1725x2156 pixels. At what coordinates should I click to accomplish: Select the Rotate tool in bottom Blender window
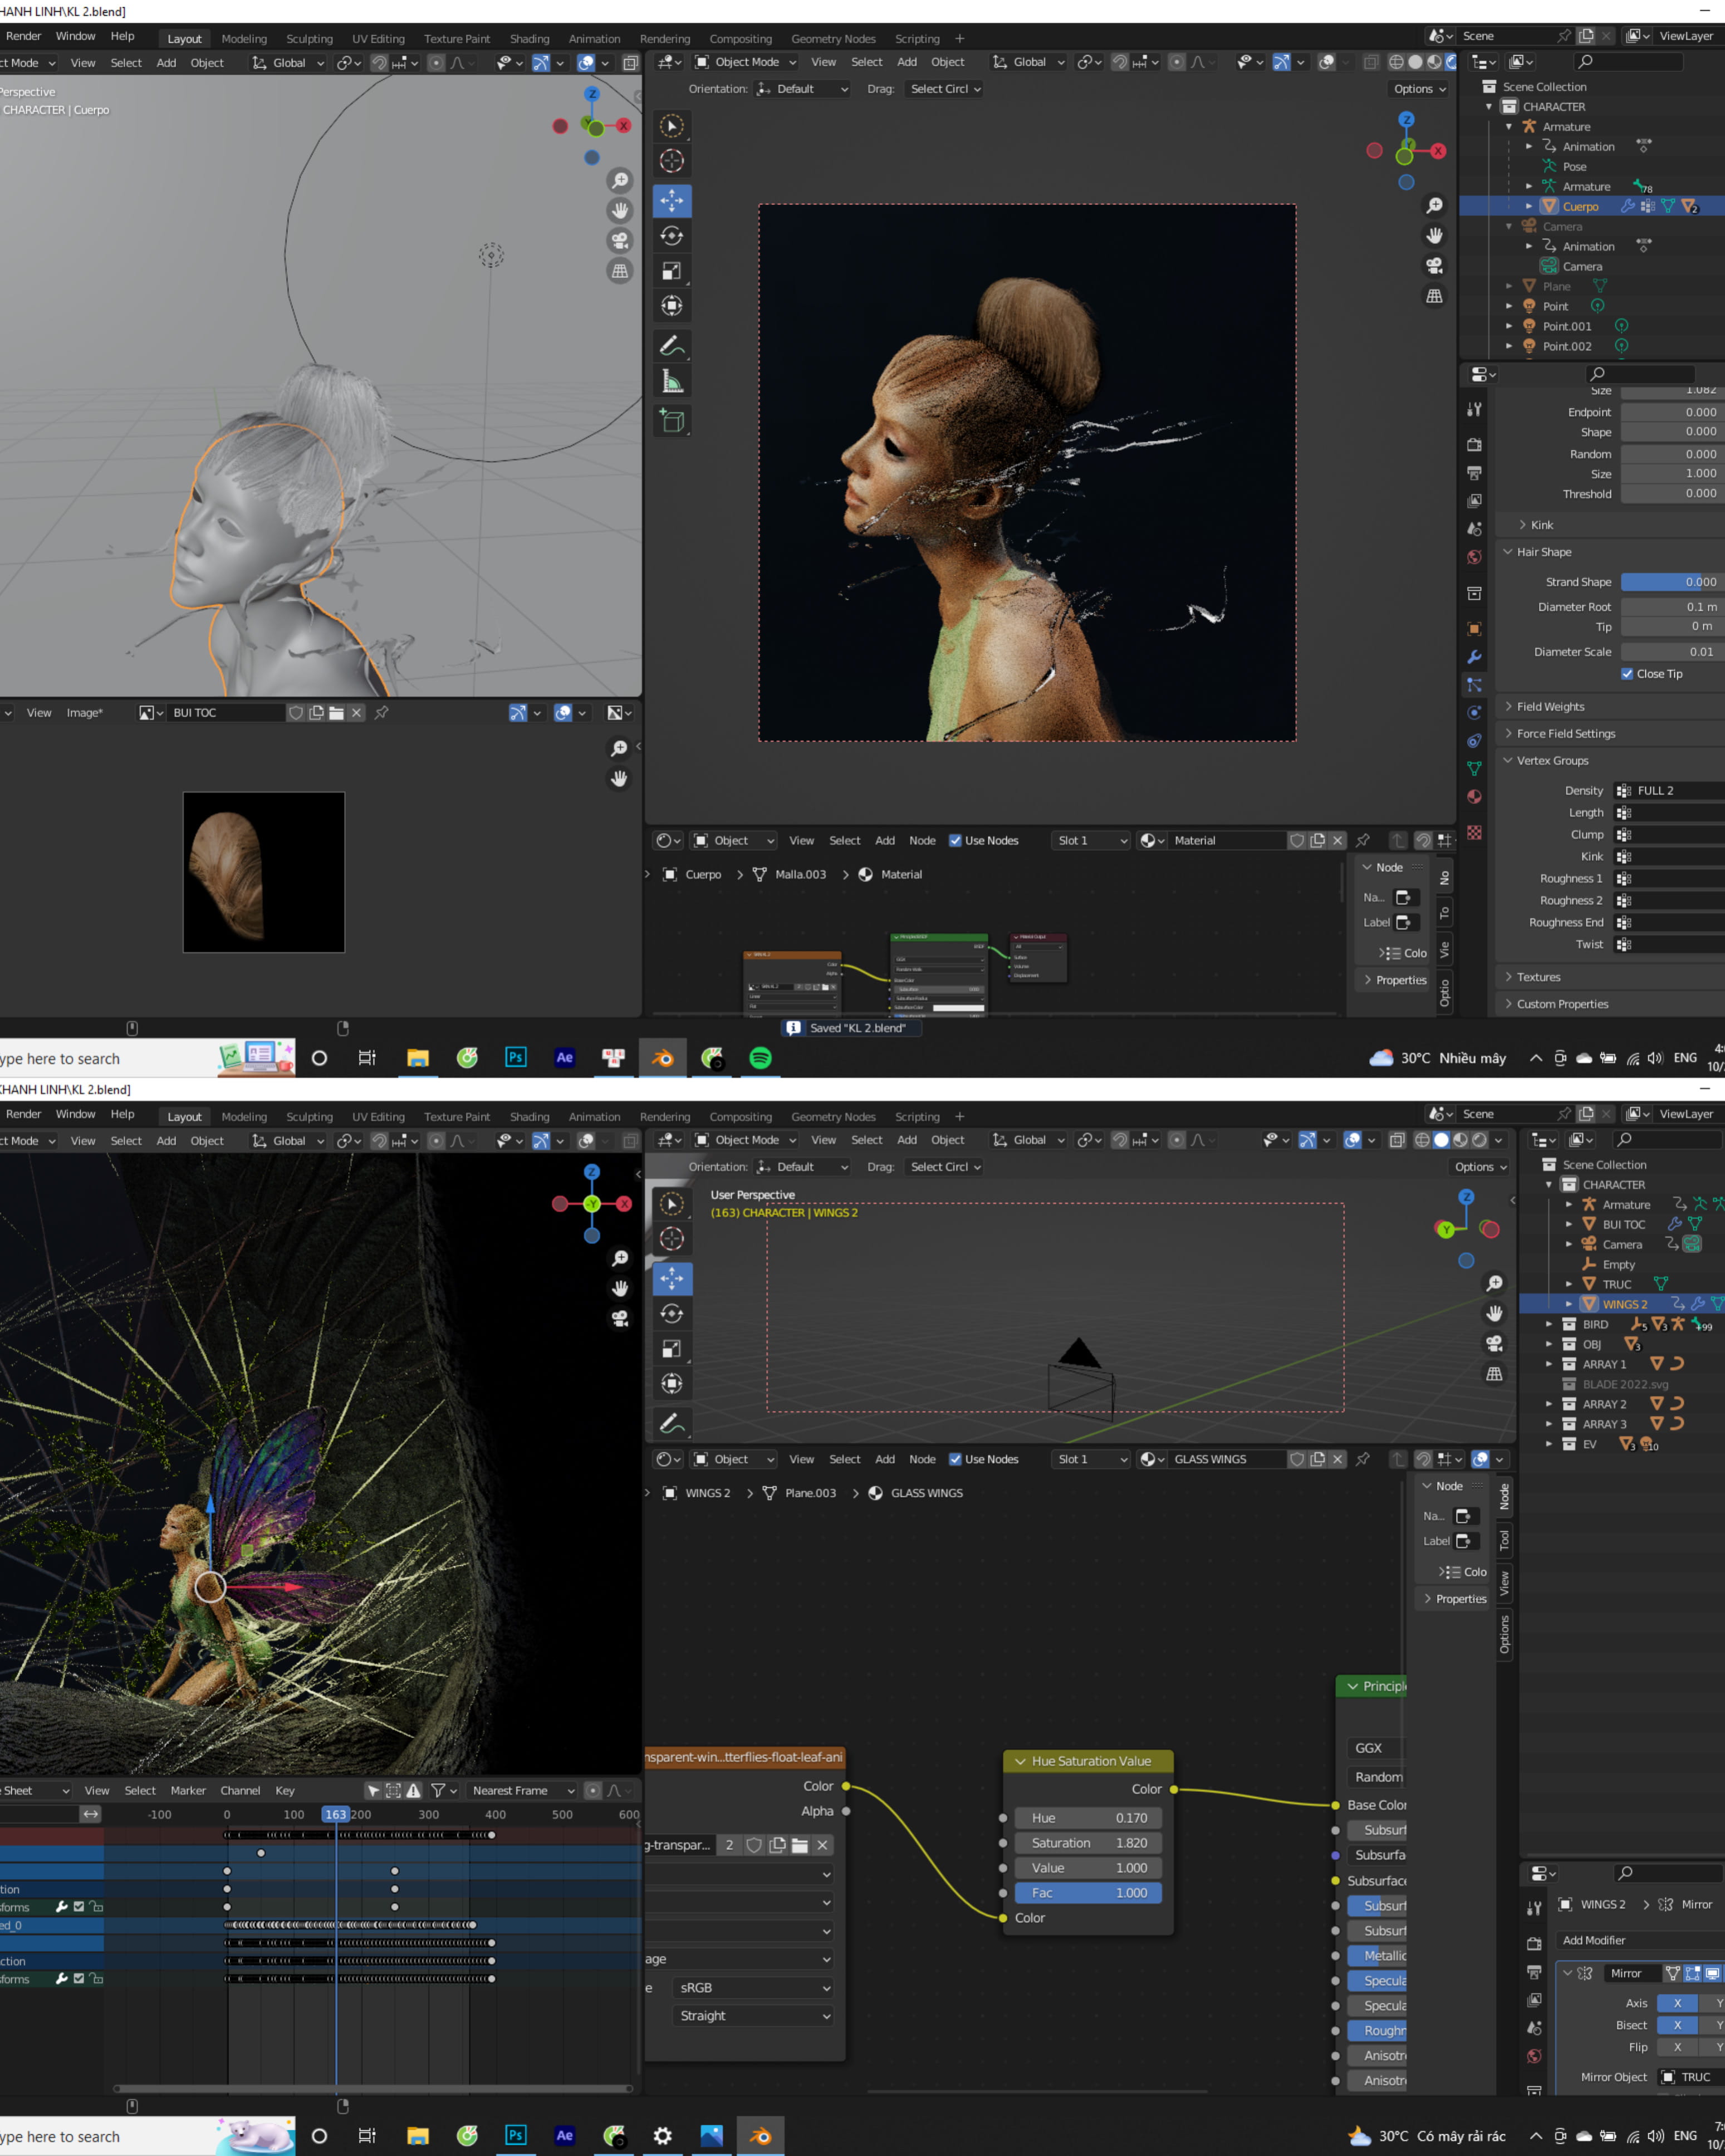672,1313
